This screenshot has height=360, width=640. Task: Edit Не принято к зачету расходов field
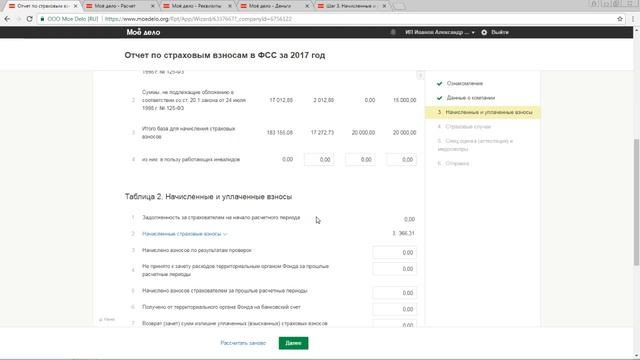395,269
